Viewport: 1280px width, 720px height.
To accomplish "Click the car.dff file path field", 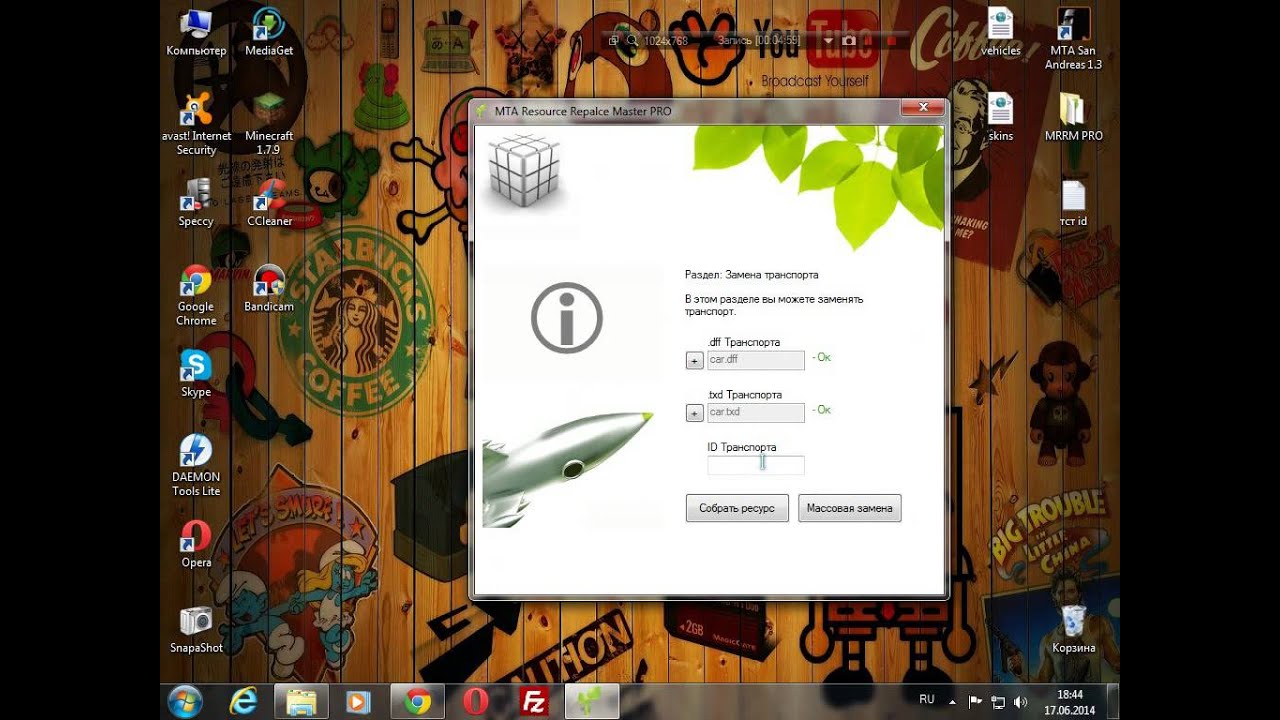I will [756, 360].
